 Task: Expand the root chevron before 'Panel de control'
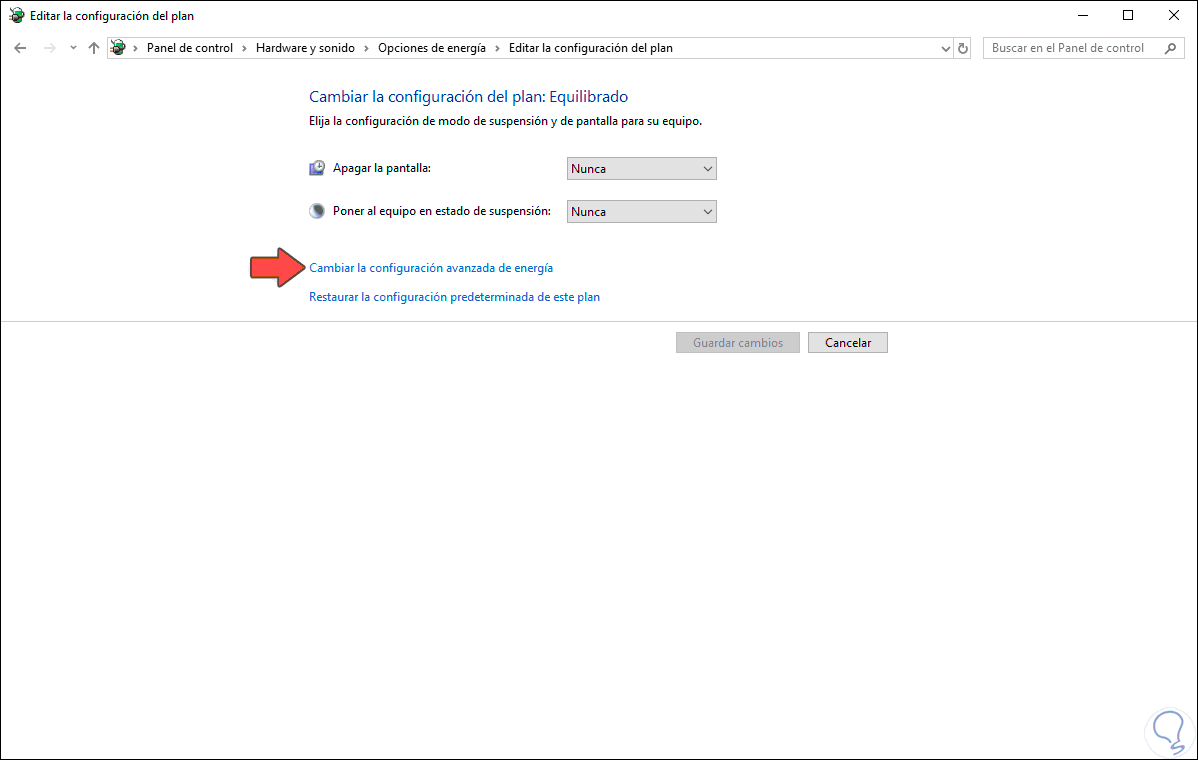pos(135,48)
